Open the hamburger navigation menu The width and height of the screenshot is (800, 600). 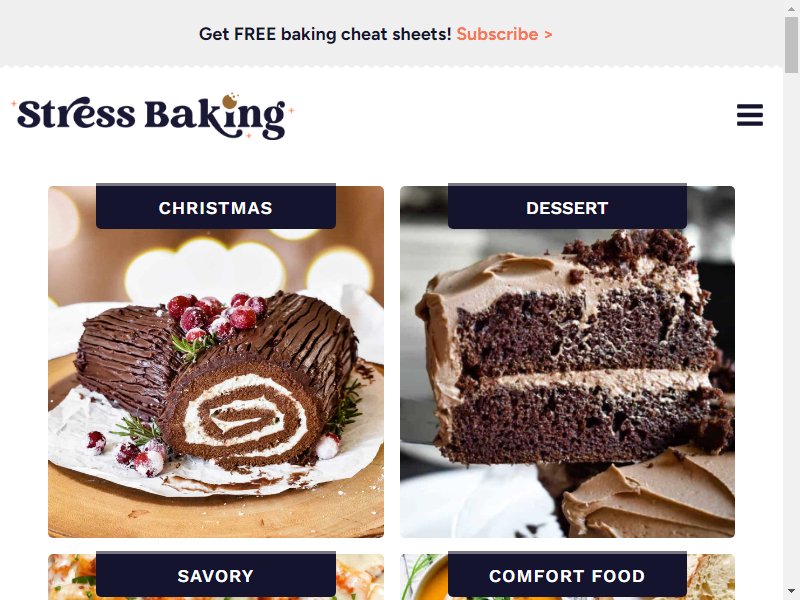749,115
